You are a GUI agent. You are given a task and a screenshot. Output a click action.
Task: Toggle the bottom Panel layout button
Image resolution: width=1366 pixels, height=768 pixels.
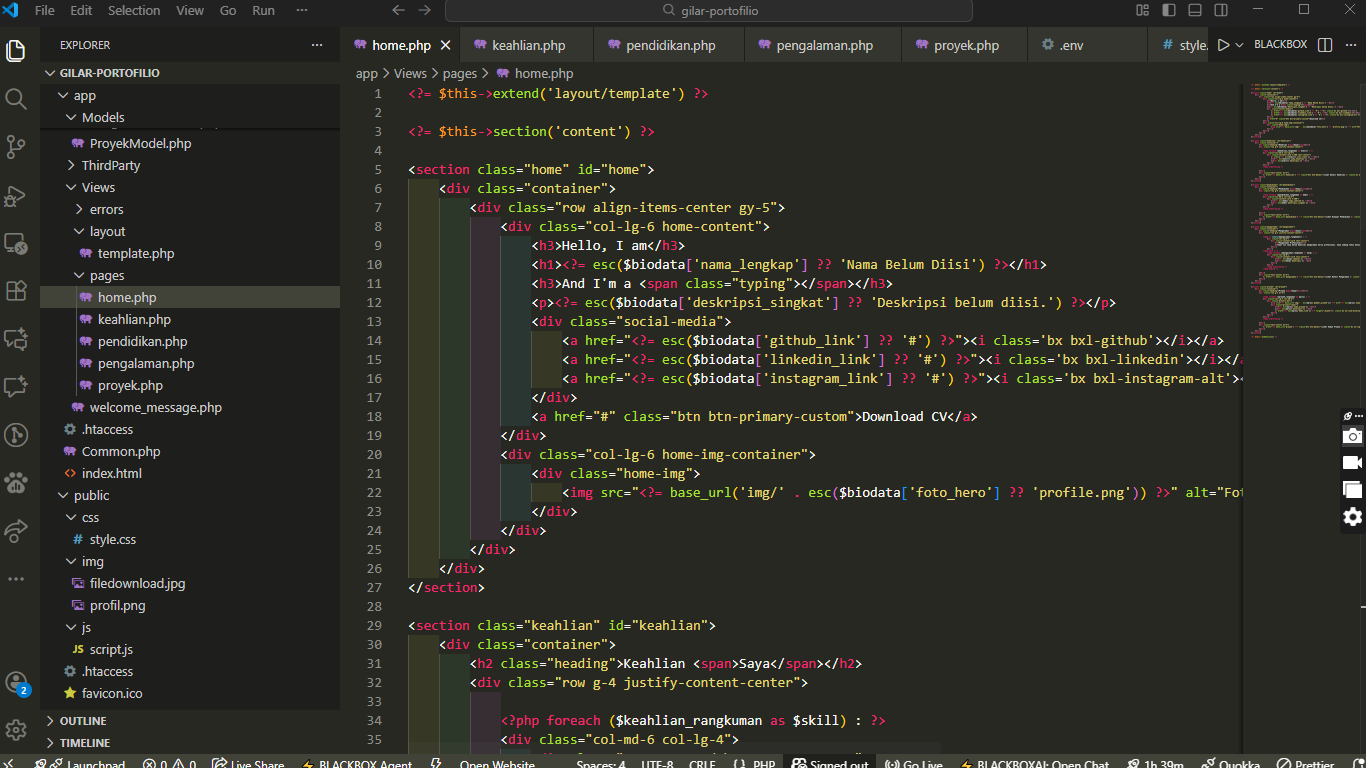click(1193, 10)
